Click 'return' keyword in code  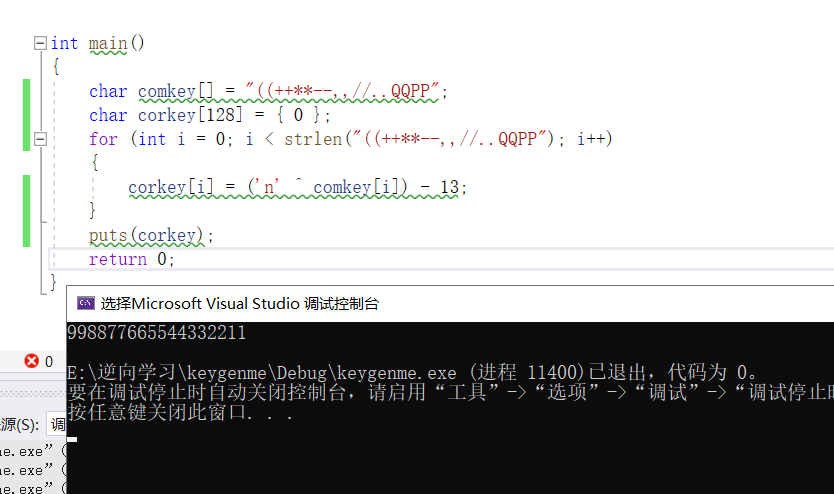click(118, 259)
